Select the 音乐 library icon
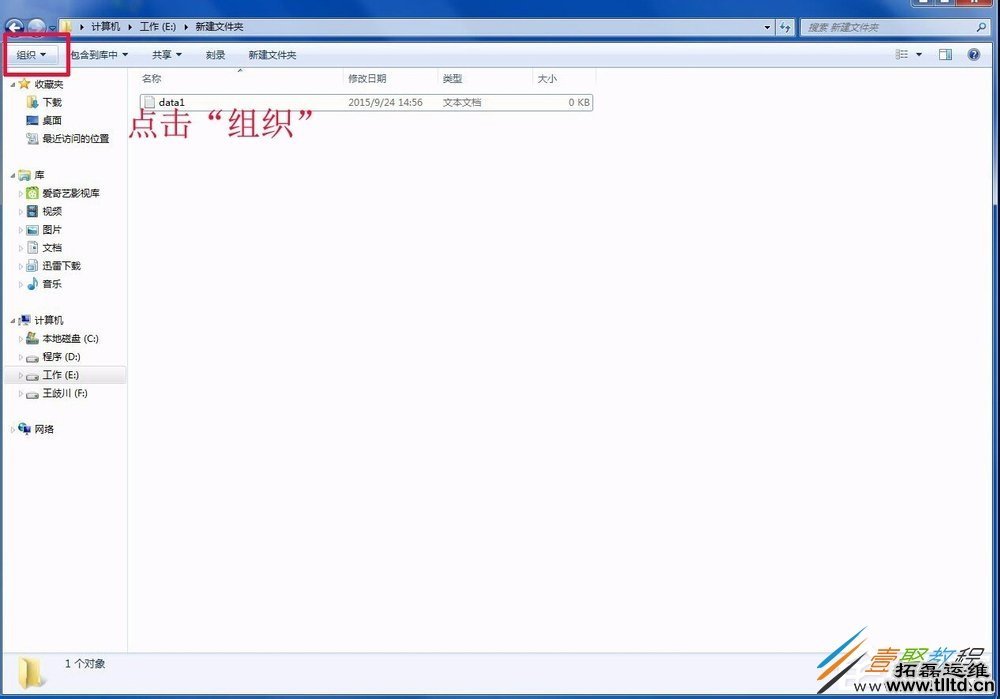Image resolution: width=1000 pixels, height=699 pixels. (x=32, y=284)
